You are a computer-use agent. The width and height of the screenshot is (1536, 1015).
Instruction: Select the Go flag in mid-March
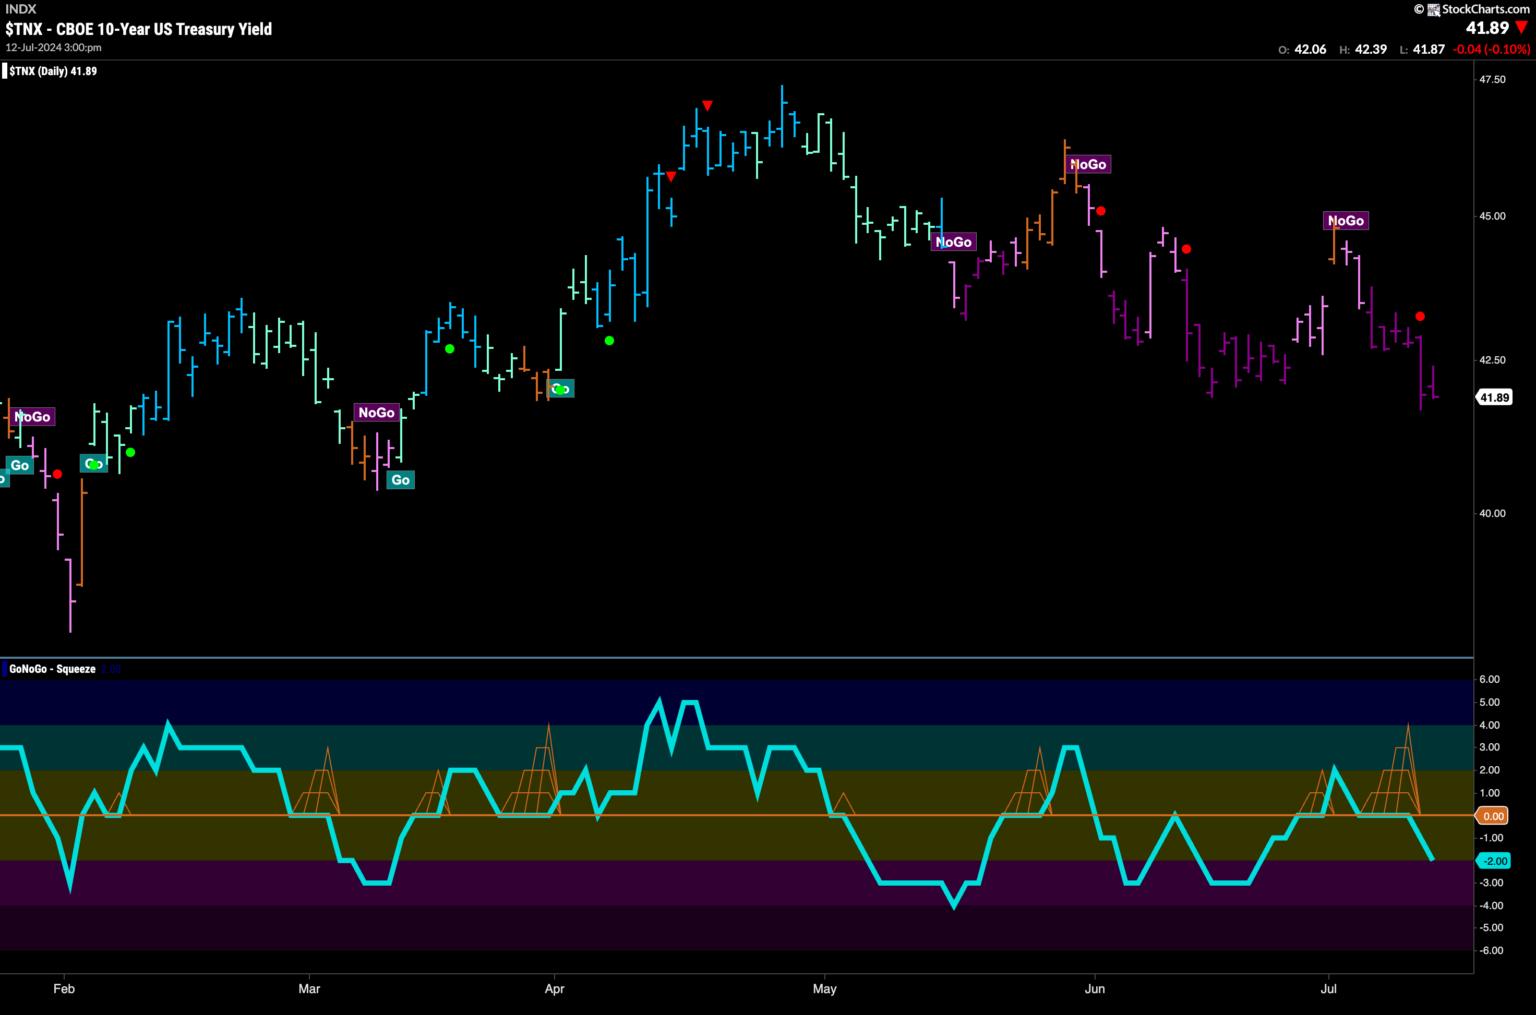400,480
